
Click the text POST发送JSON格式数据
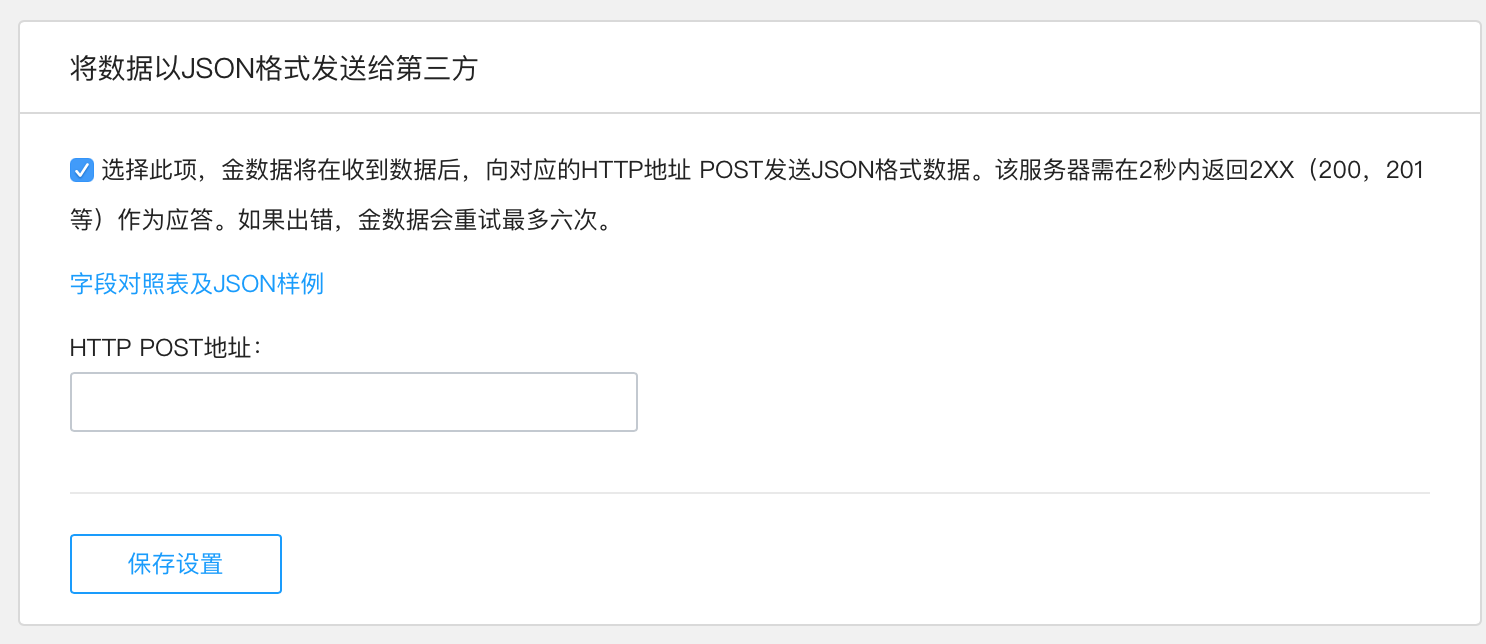click(x=835, y=171)
